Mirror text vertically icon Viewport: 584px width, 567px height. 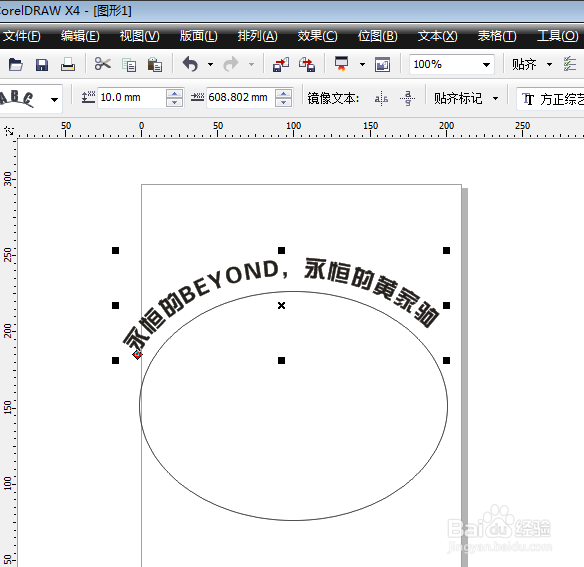click(407, 98)
